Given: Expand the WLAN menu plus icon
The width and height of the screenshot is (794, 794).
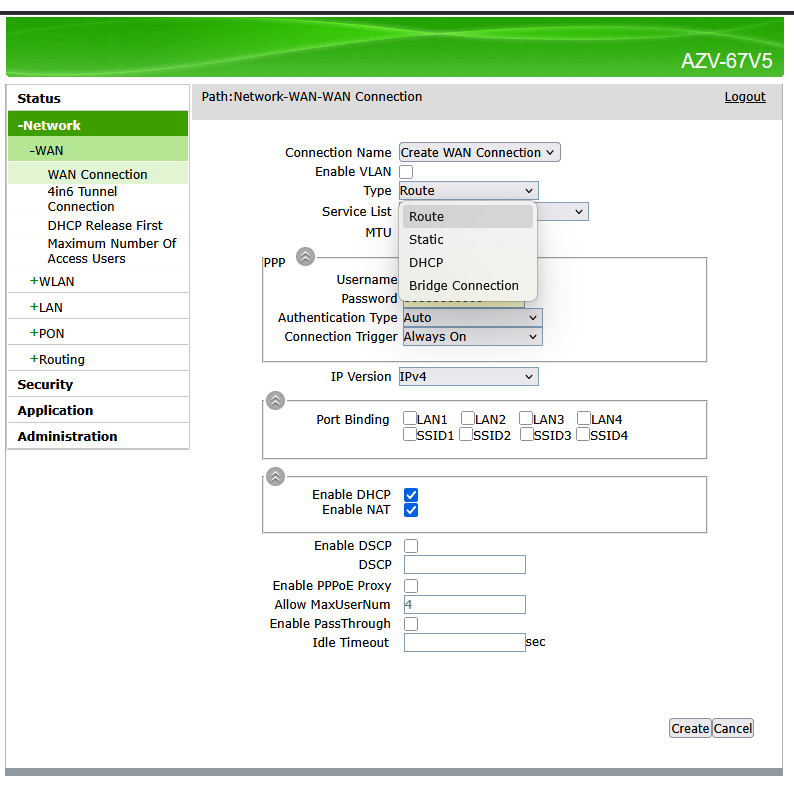Looking at the screenshot, I should (34, 282).
